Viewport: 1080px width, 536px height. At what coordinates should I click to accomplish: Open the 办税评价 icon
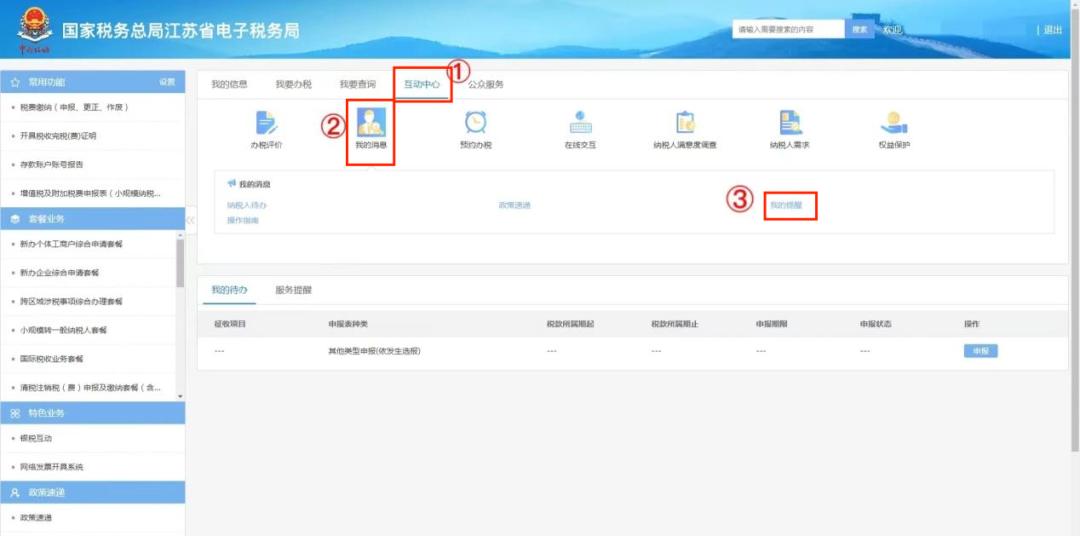[266, 123]
